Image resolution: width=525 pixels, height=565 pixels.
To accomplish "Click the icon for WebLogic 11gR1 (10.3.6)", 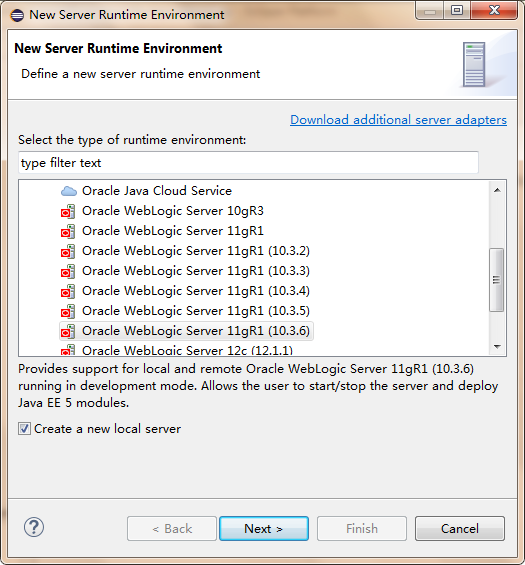I will [x=68, y=332].
